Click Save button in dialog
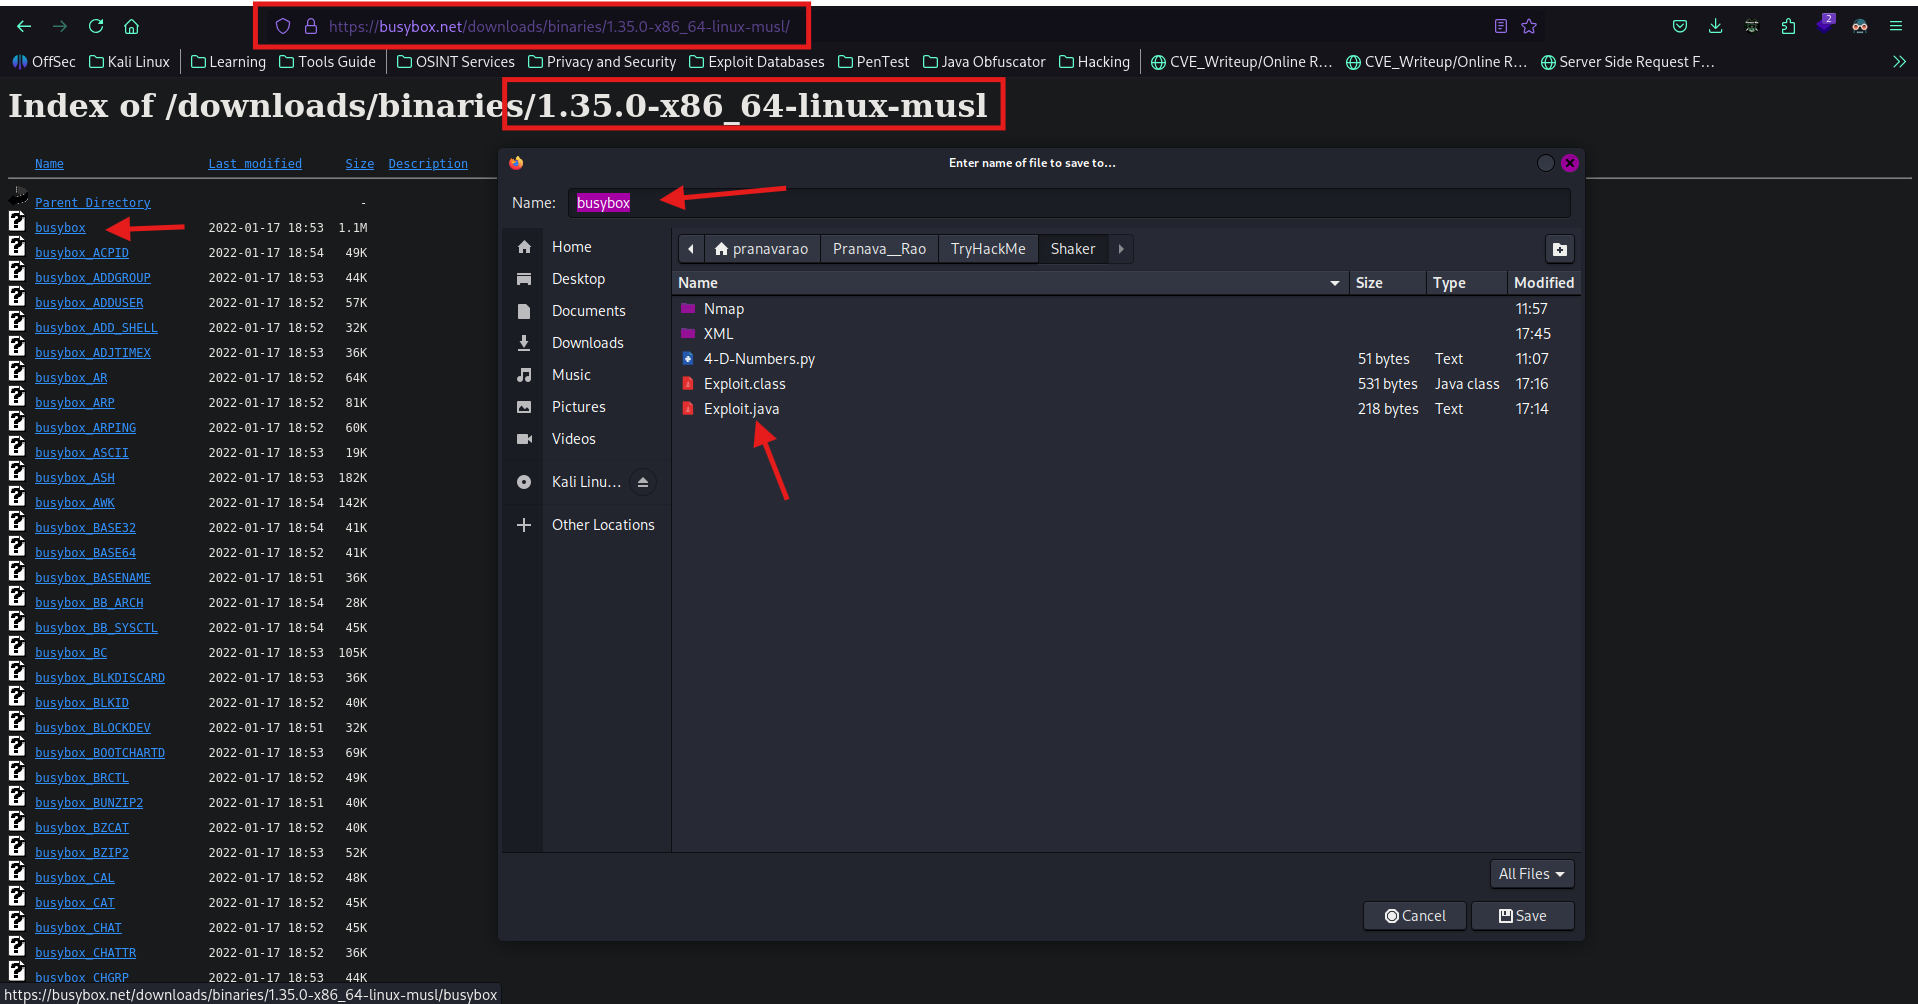 tap(1522, 916)
